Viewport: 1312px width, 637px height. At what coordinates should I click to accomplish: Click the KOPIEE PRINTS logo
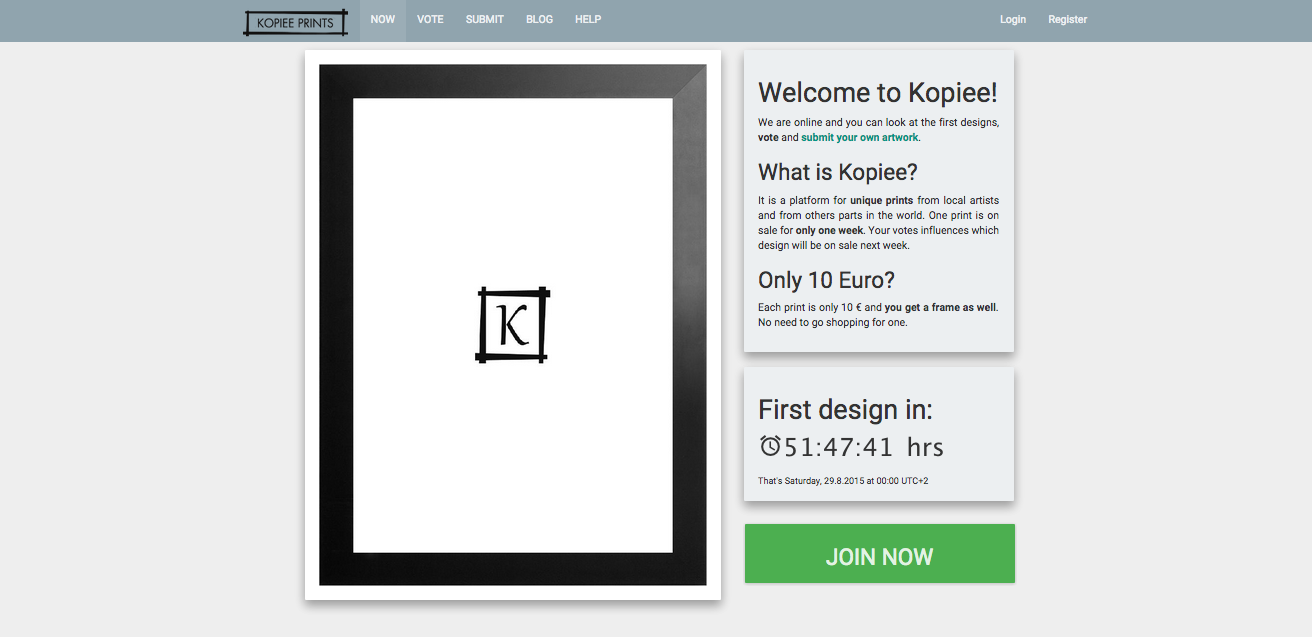pyautogui.click(x=295, y=19)
